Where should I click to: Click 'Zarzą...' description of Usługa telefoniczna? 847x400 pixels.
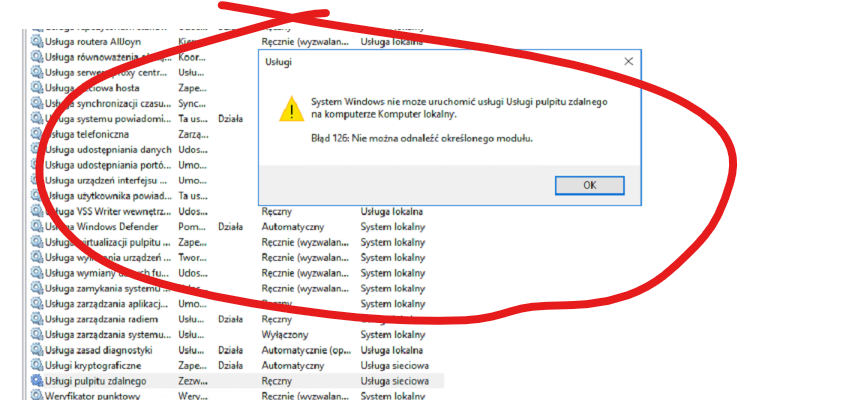193,134
